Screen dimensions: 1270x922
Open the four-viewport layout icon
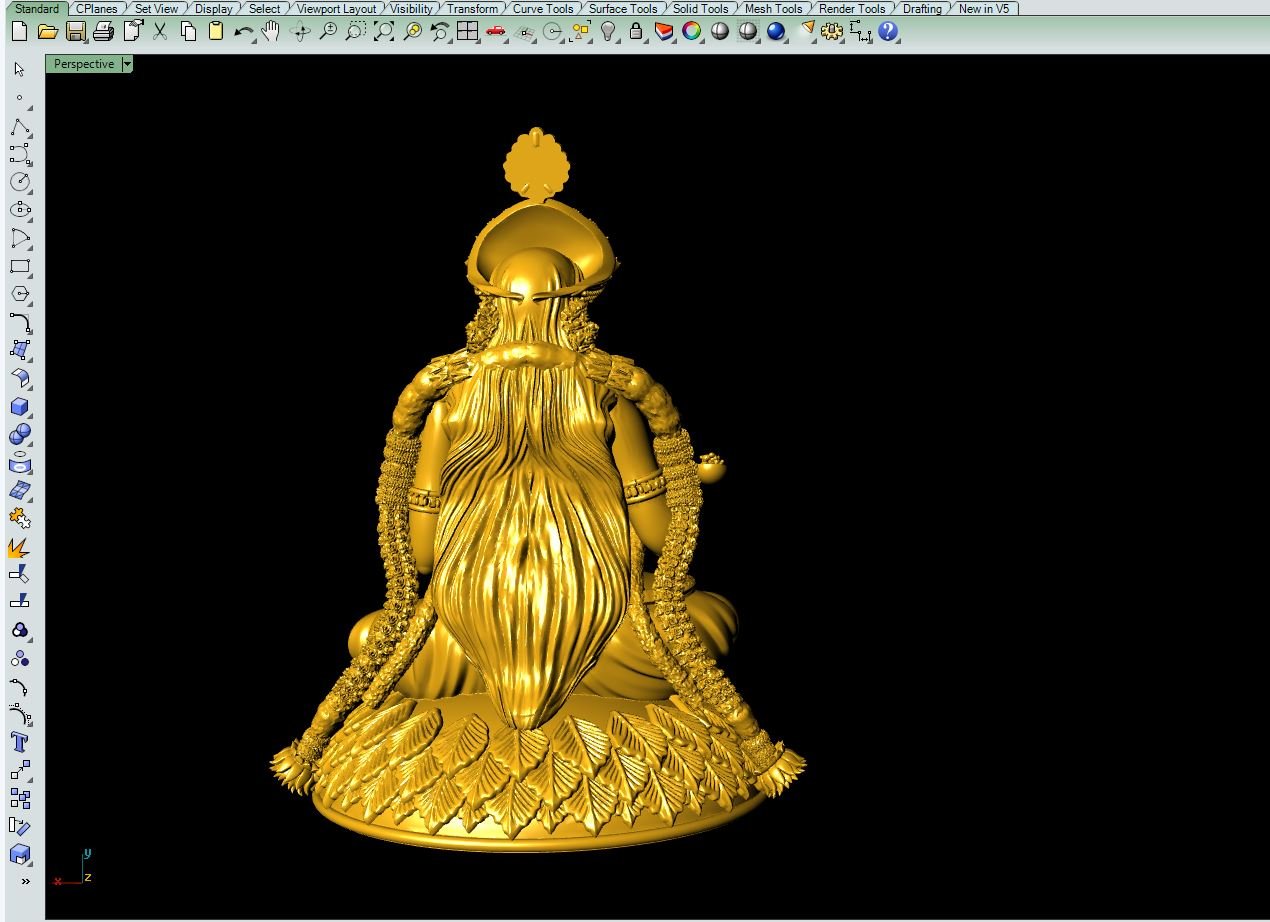[467, 32]
